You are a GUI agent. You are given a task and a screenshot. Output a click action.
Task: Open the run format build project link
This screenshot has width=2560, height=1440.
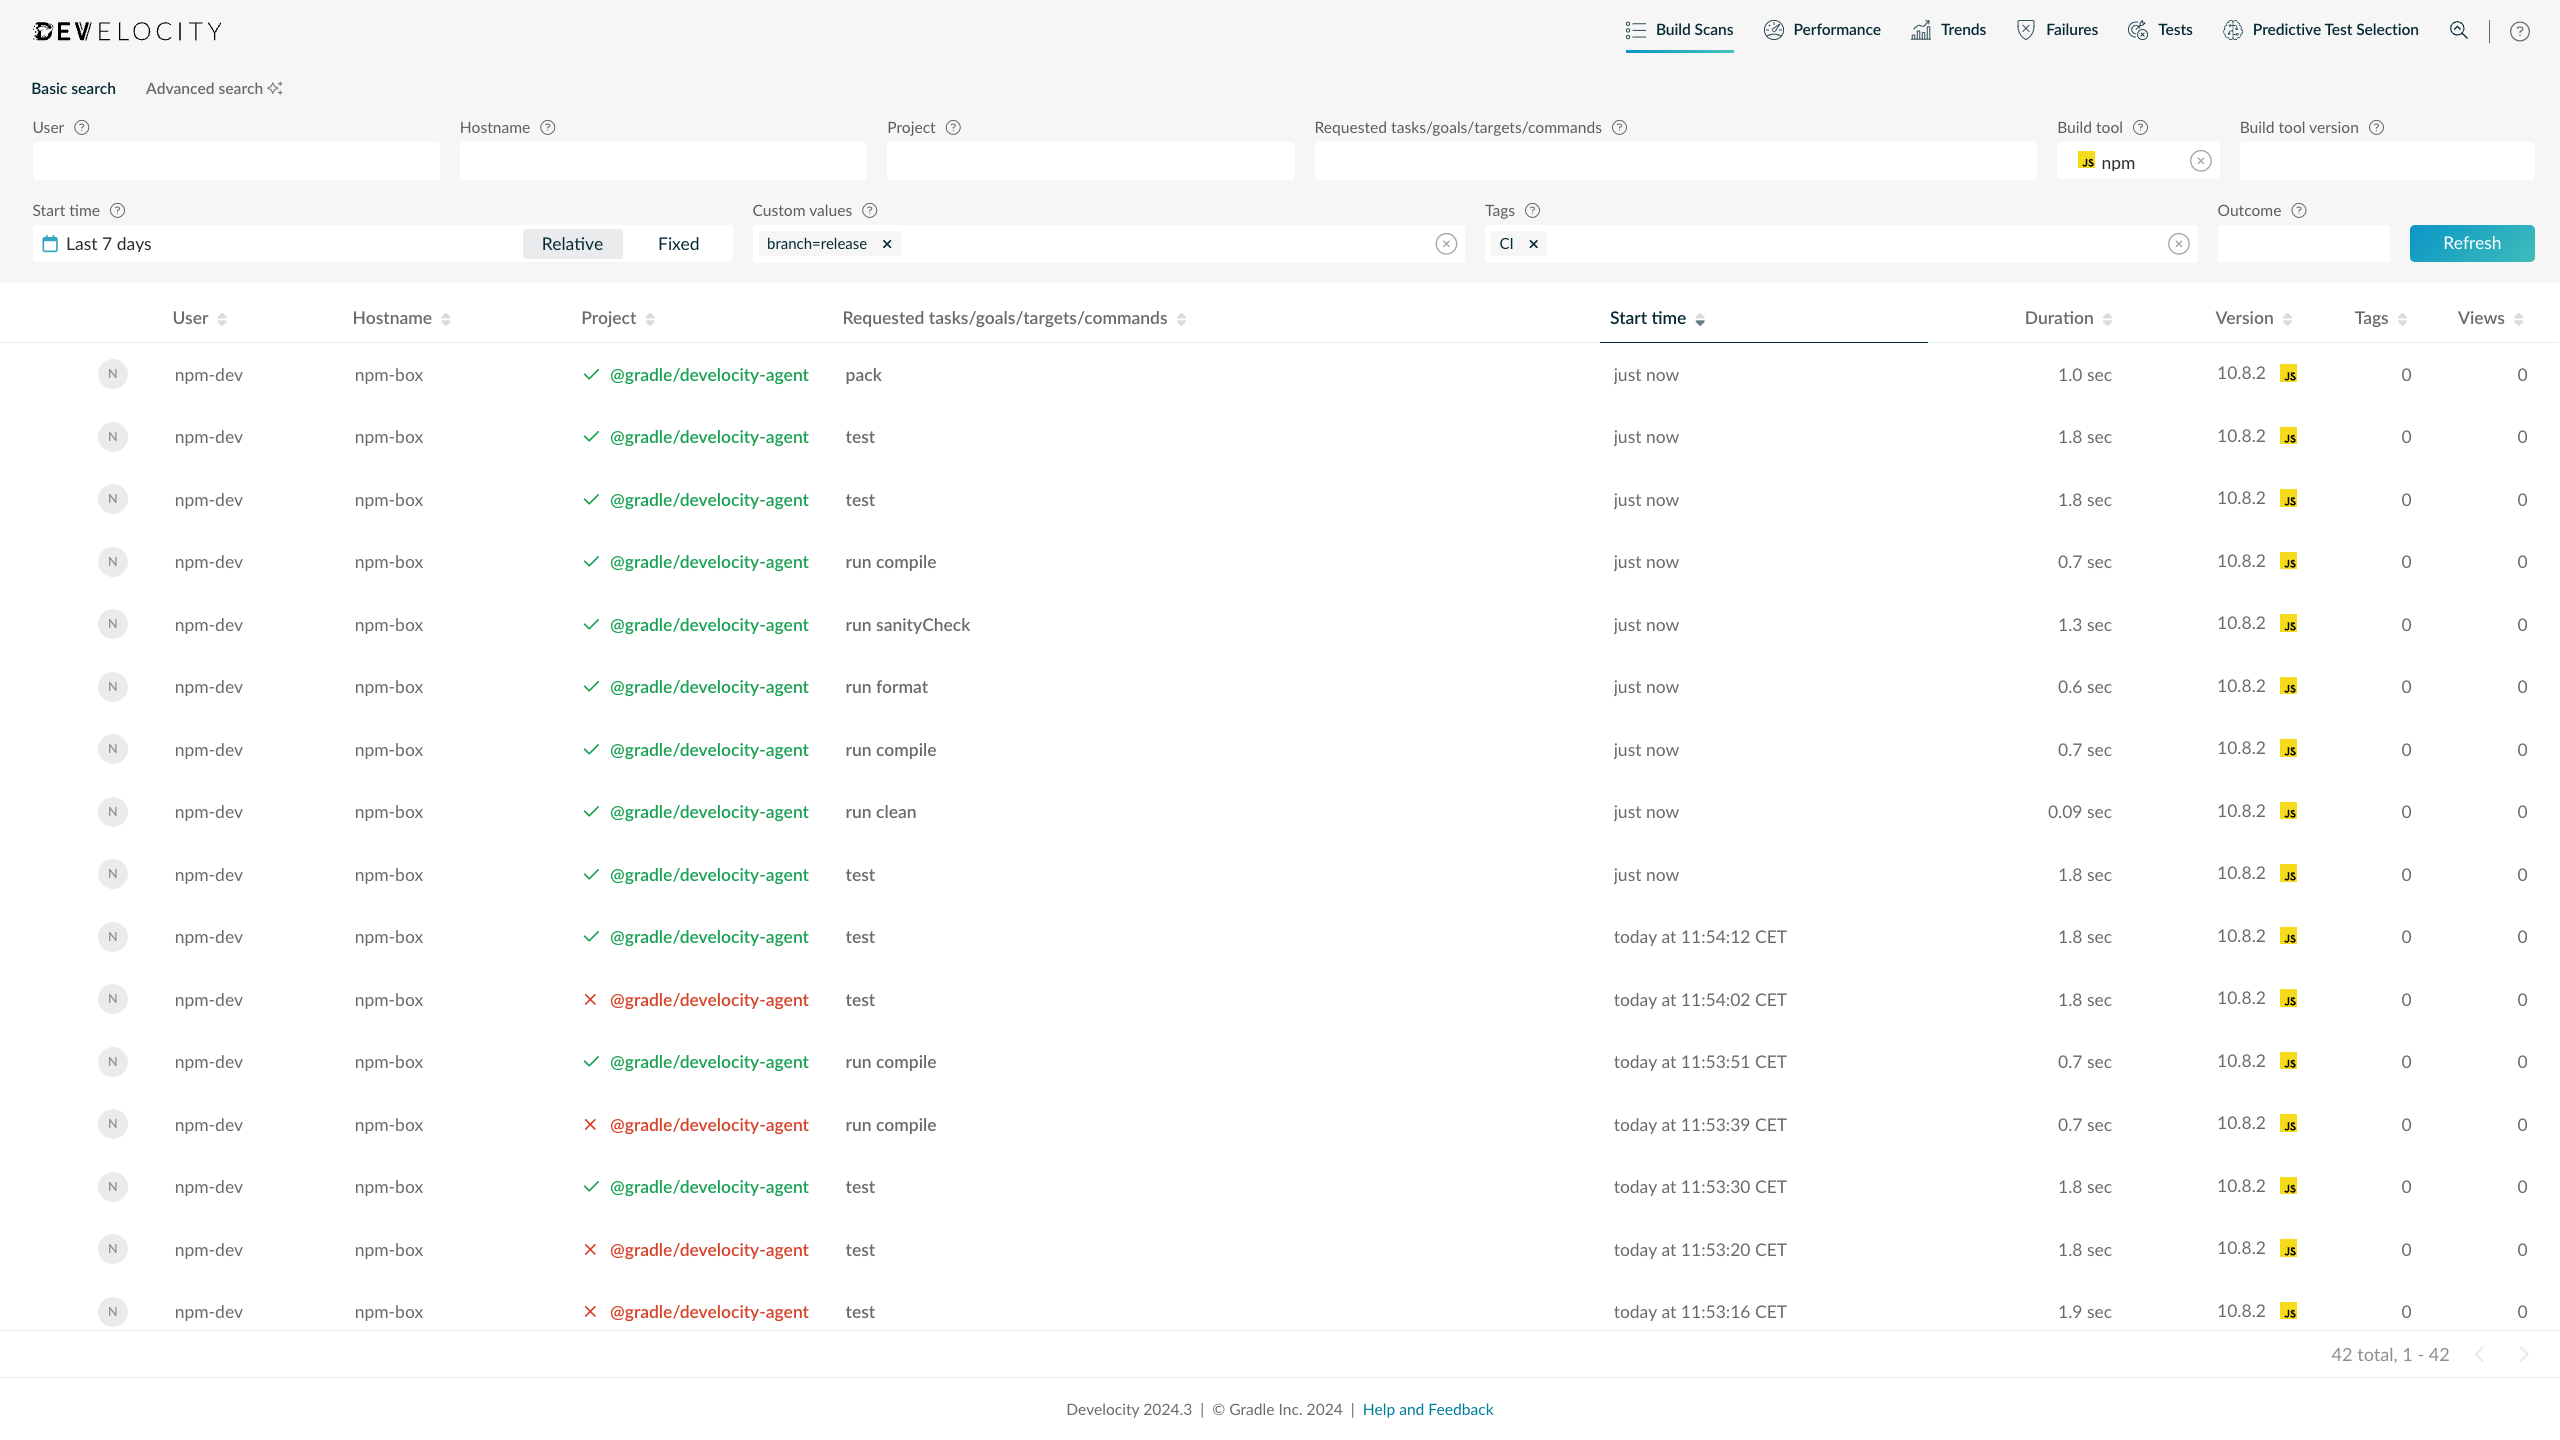coord(709,687)
